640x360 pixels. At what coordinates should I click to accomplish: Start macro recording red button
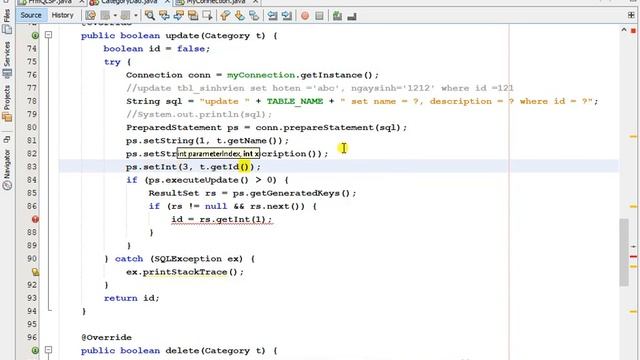(x=305, y=16)
